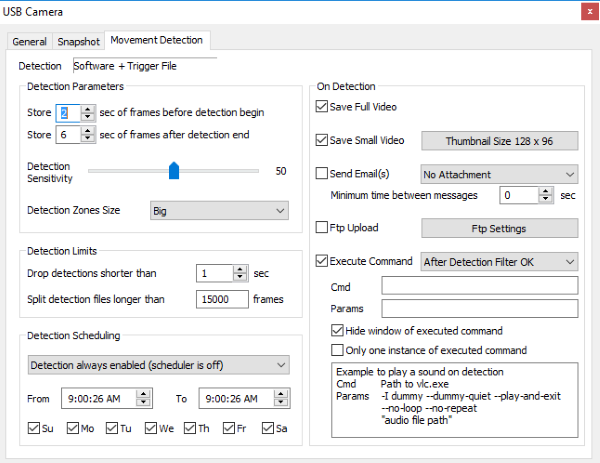Screen dimensions: 600x463
Task: Increase the drop detections shorter than value
Action: (239, 268)
